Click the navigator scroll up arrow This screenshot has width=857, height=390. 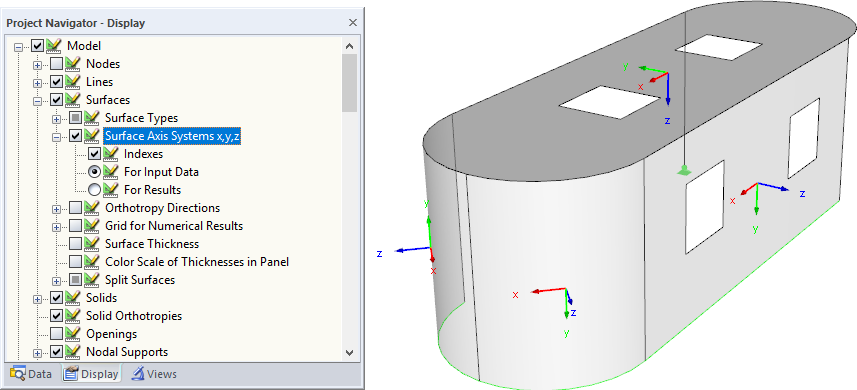pyautogui.click(x=350, y=46)
